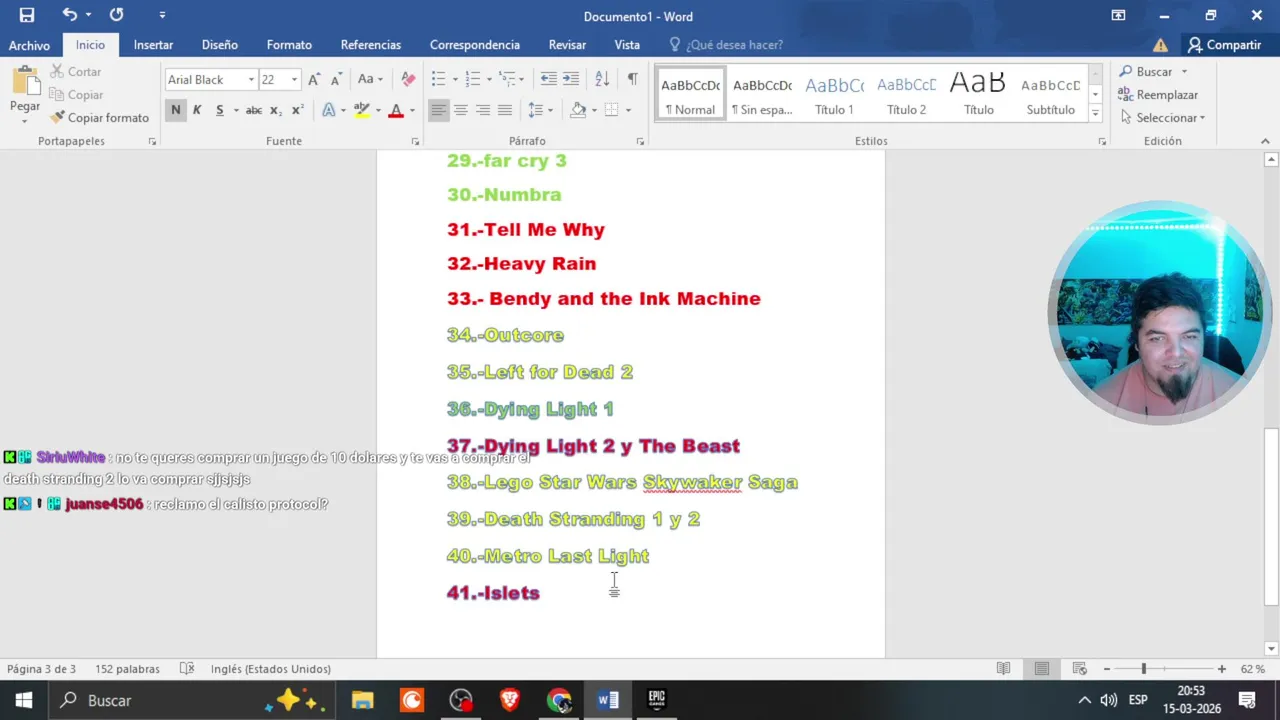The image size is (1280, 720).
Task: Undo the last action in the title bar
Action: point(69,15)
